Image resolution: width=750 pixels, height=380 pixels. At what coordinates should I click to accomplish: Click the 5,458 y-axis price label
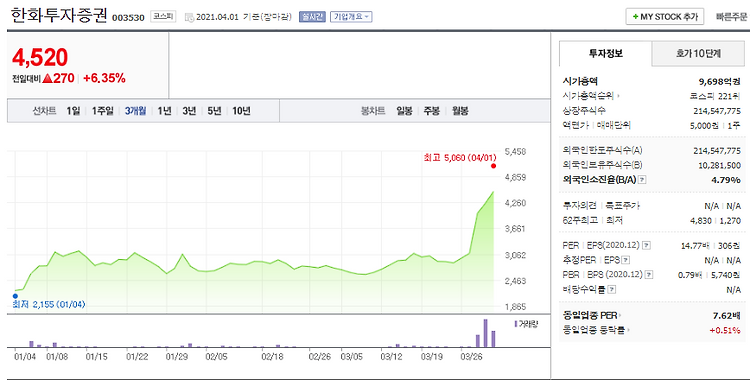tap(516, 152)
